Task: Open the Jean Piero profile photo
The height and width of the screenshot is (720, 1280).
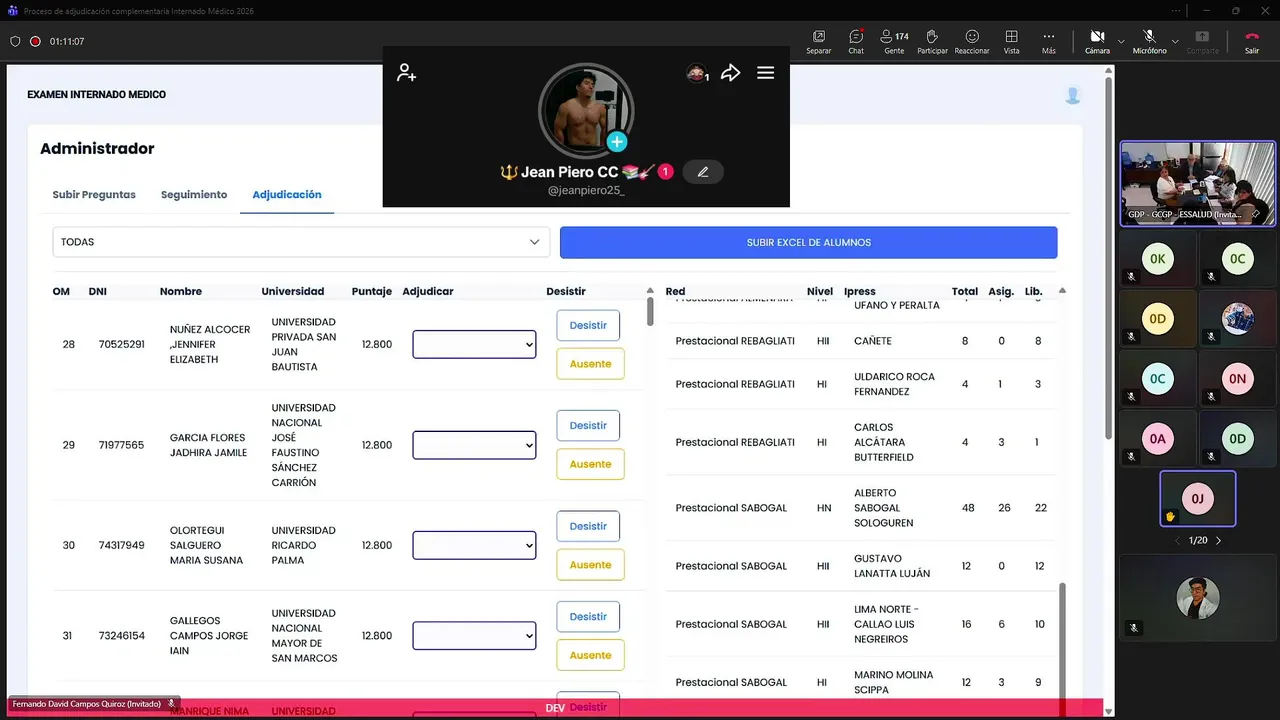Action: (586, 110)
